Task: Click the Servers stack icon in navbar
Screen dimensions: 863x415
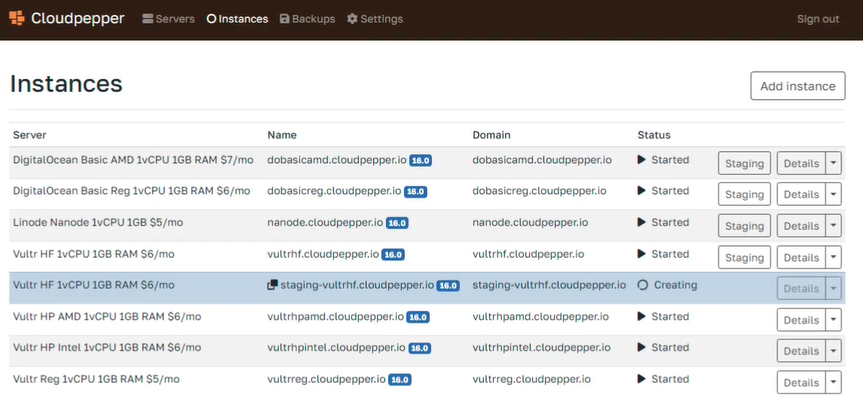Action: [148, 19]
